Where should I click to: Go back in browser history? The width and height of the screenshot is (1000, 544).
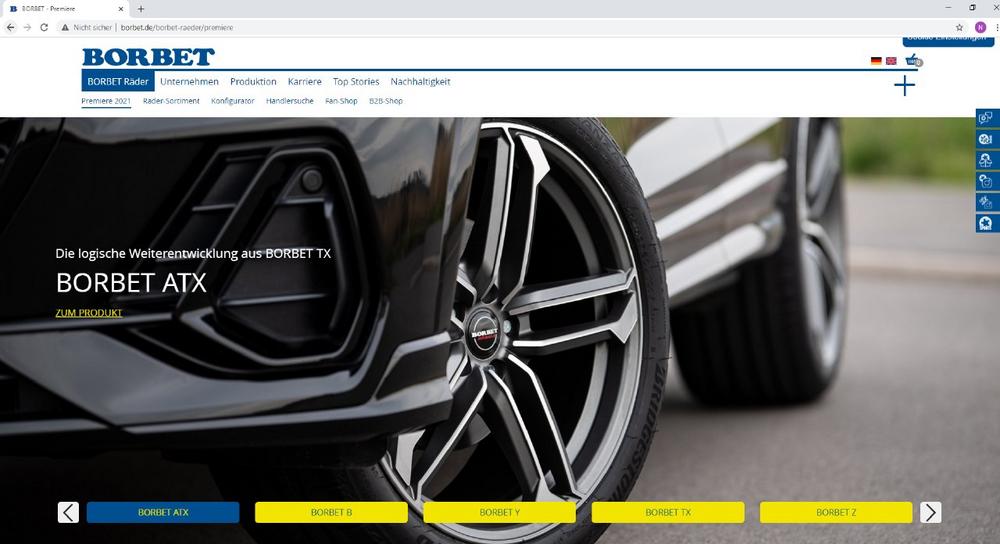[x=10, y=27]
